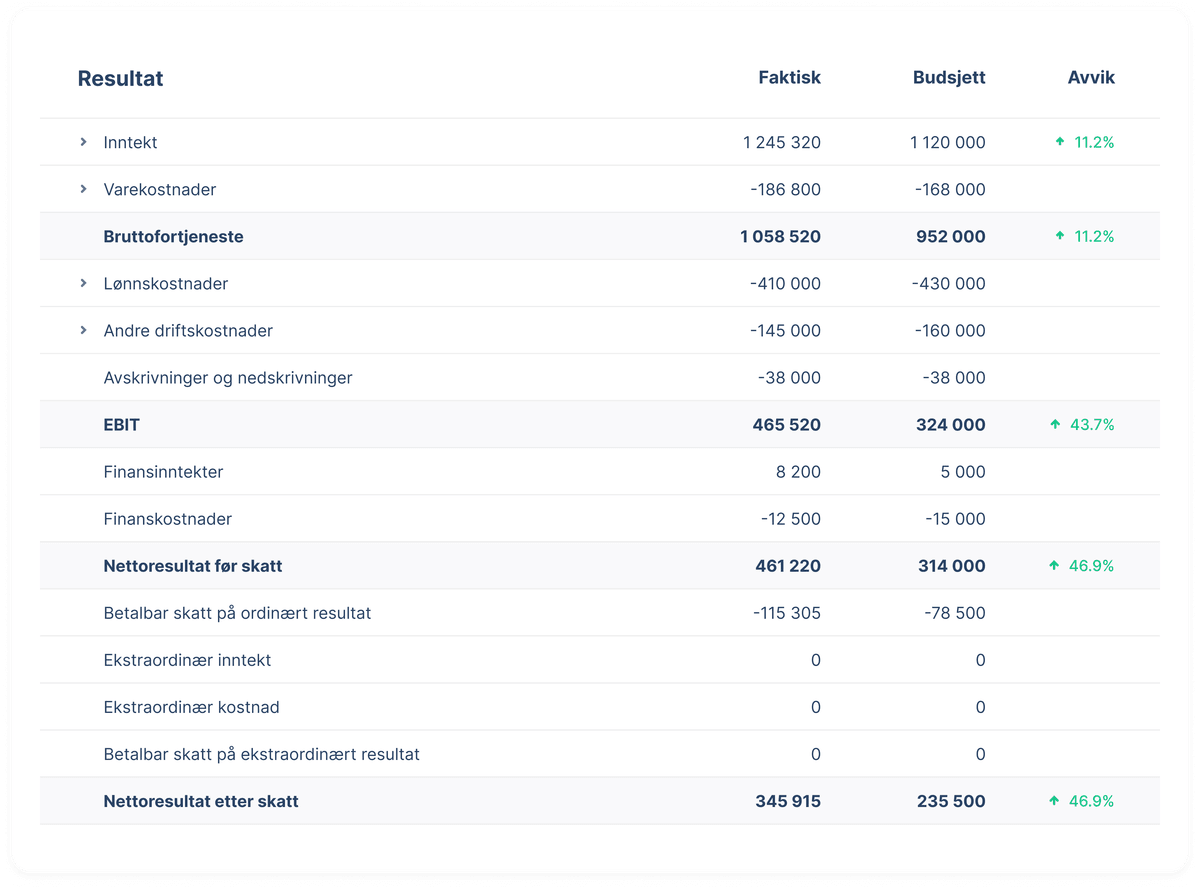Select the Avskrivninger og nedskrivninger row
The image size is (1200, 887).
[x=600, y=377]
